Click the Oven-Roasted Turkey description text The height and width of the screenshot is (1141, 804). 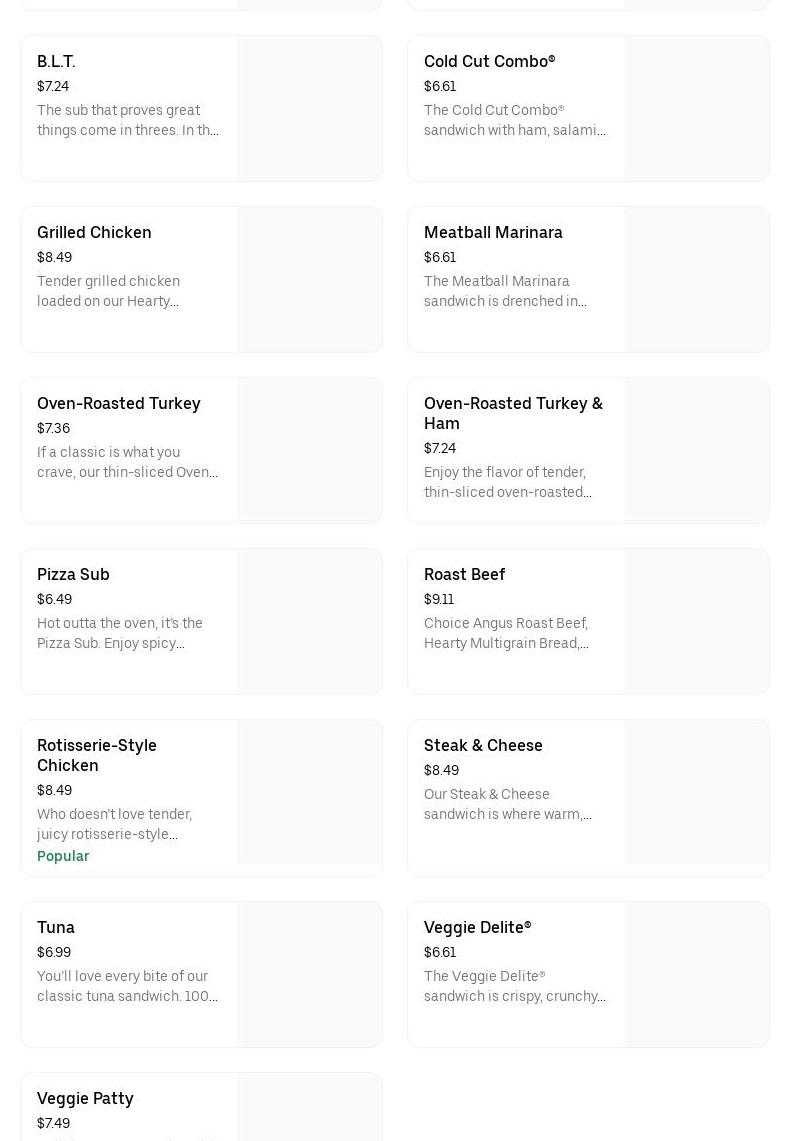tap(127, 462)
